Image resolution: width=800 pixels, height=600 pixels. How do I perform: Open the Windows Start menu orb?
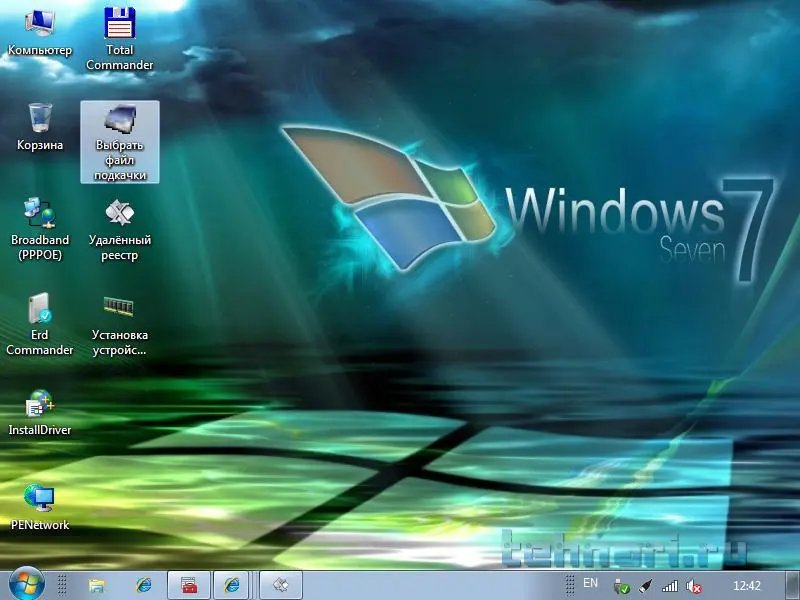[26, 584]
